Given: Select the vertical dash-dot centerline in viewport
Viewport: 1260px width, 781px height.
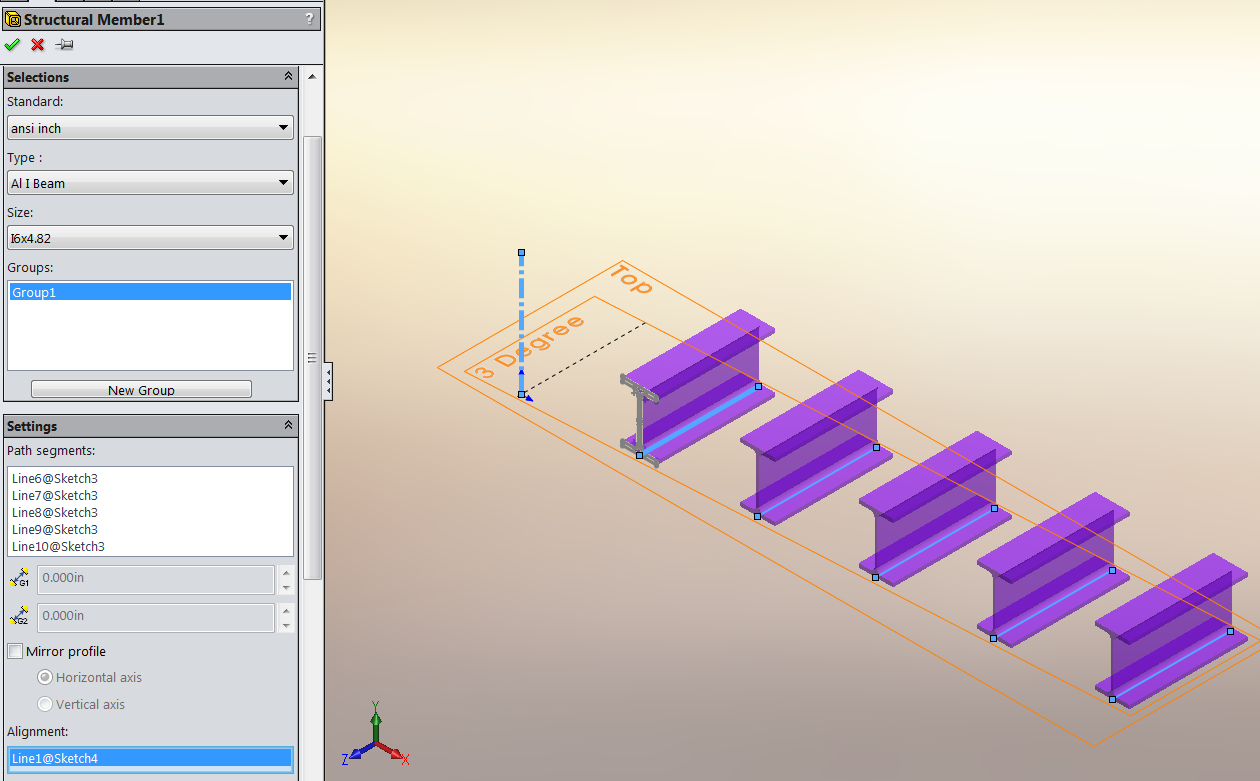Looking at the screenshot, I should pyautogui.click(x=521, y=324).
